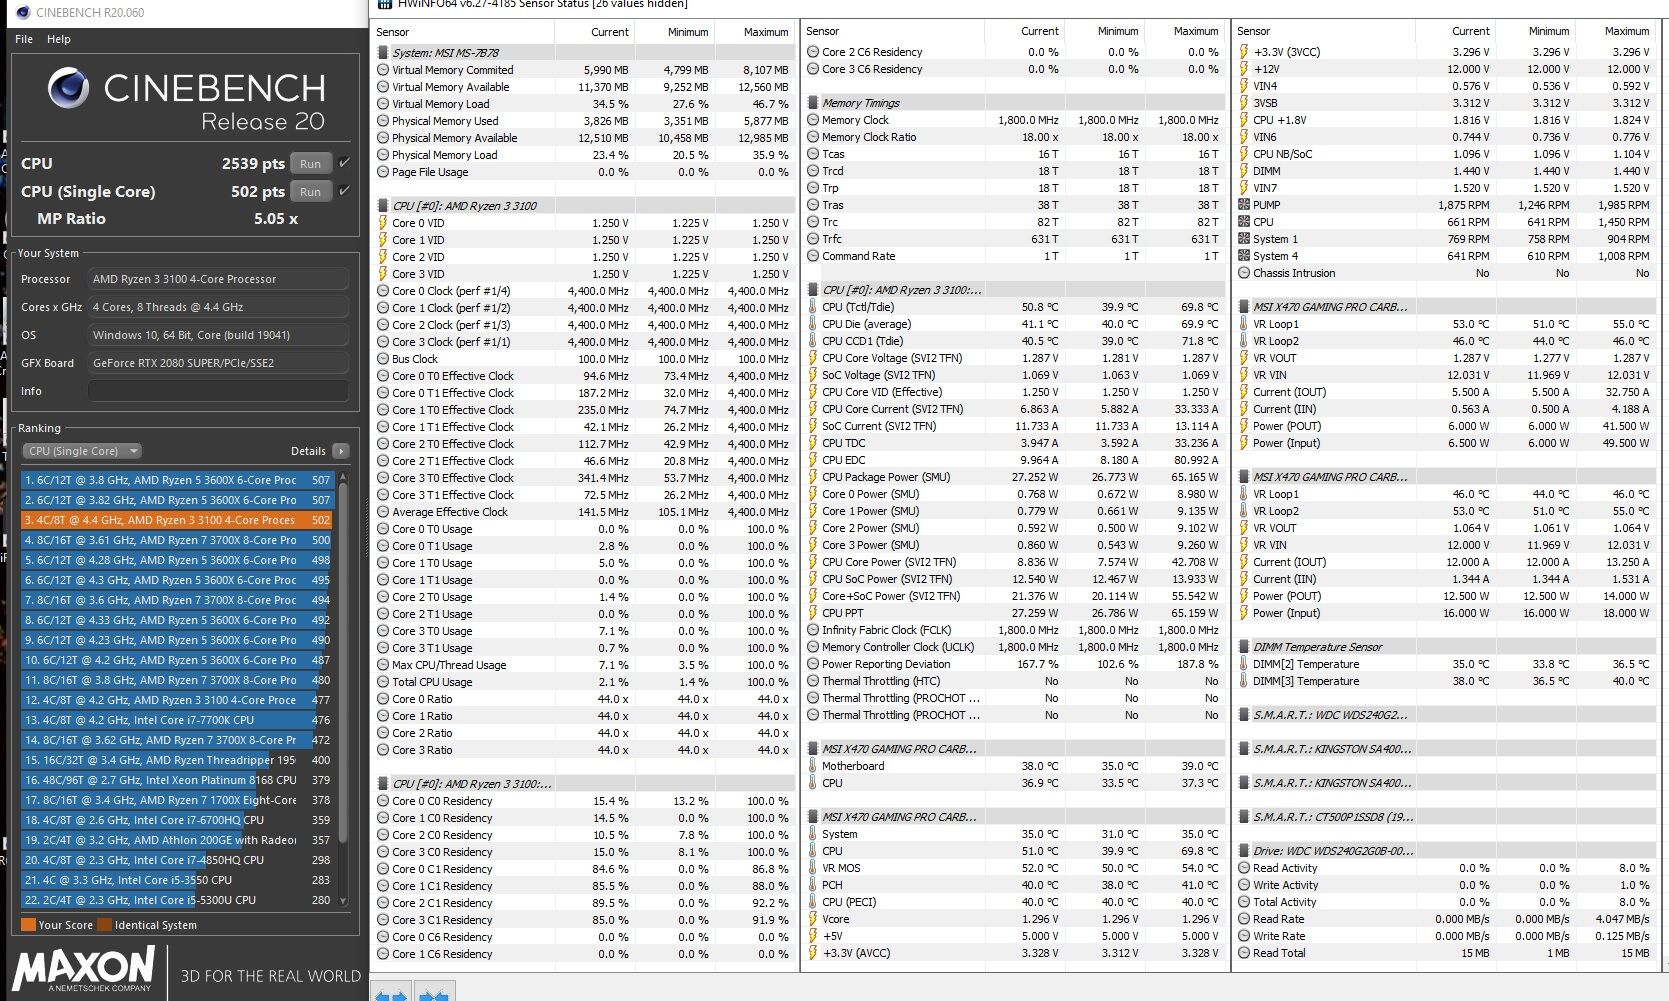The width and height of the screenshot is (1669, 1001).
Task: Click the icon for Virtual Memory Commited row
Action: coord(383,70)
